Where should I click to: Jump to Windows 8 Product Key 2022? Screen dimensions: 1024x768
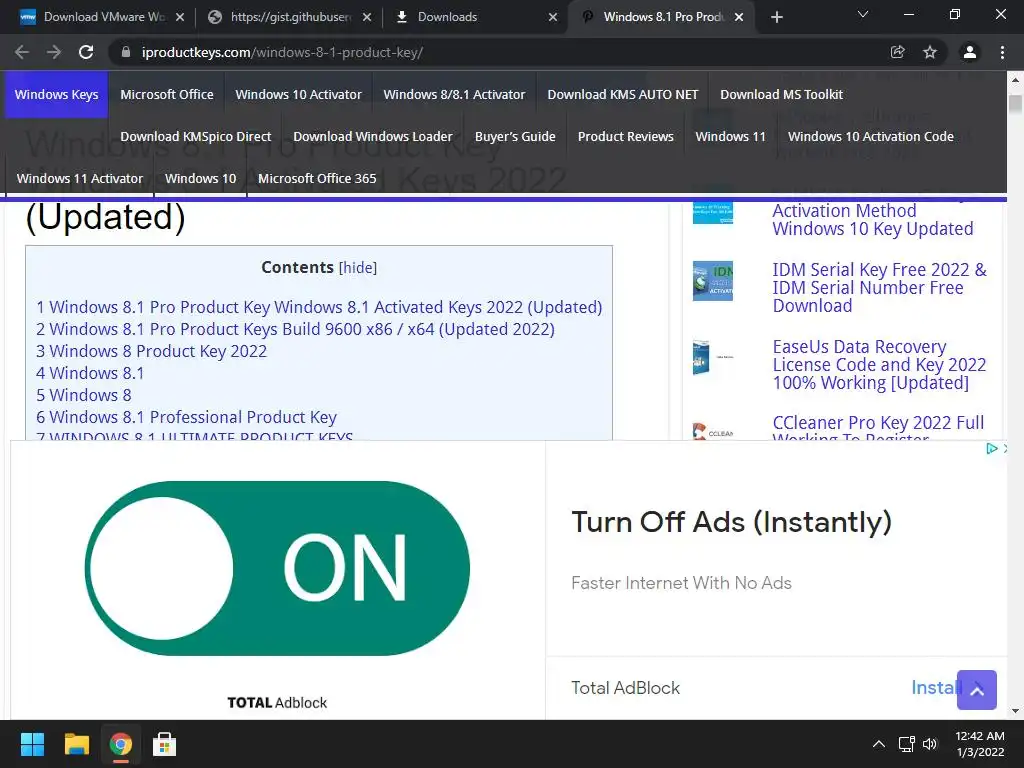tap(152, 351)
